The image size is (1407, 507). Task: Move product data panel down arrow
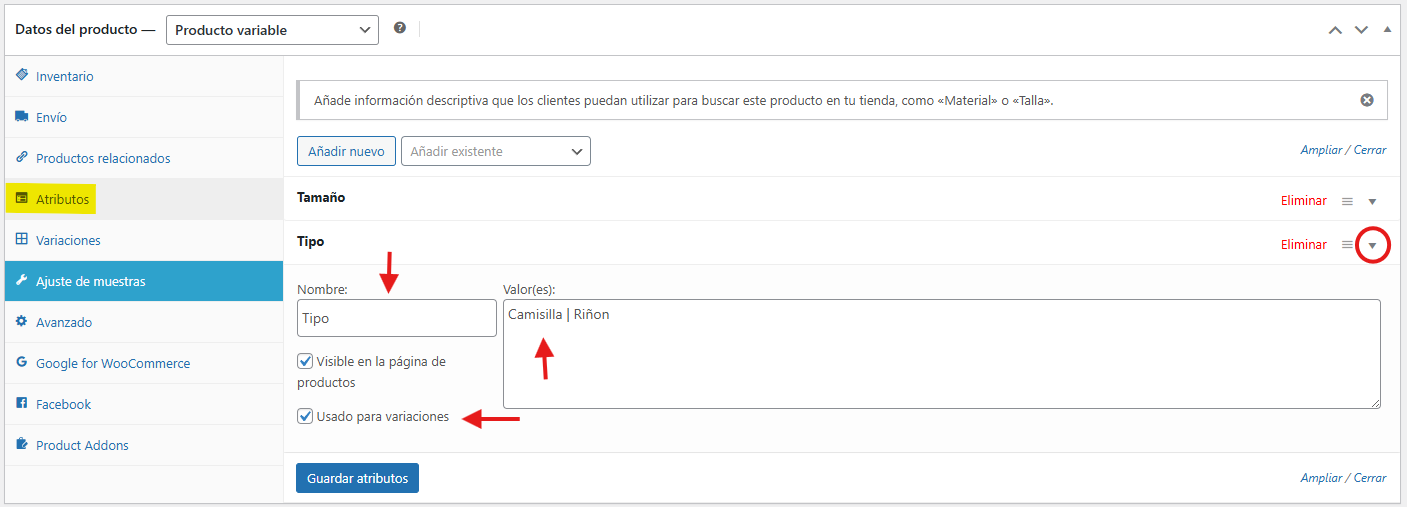1361,30
